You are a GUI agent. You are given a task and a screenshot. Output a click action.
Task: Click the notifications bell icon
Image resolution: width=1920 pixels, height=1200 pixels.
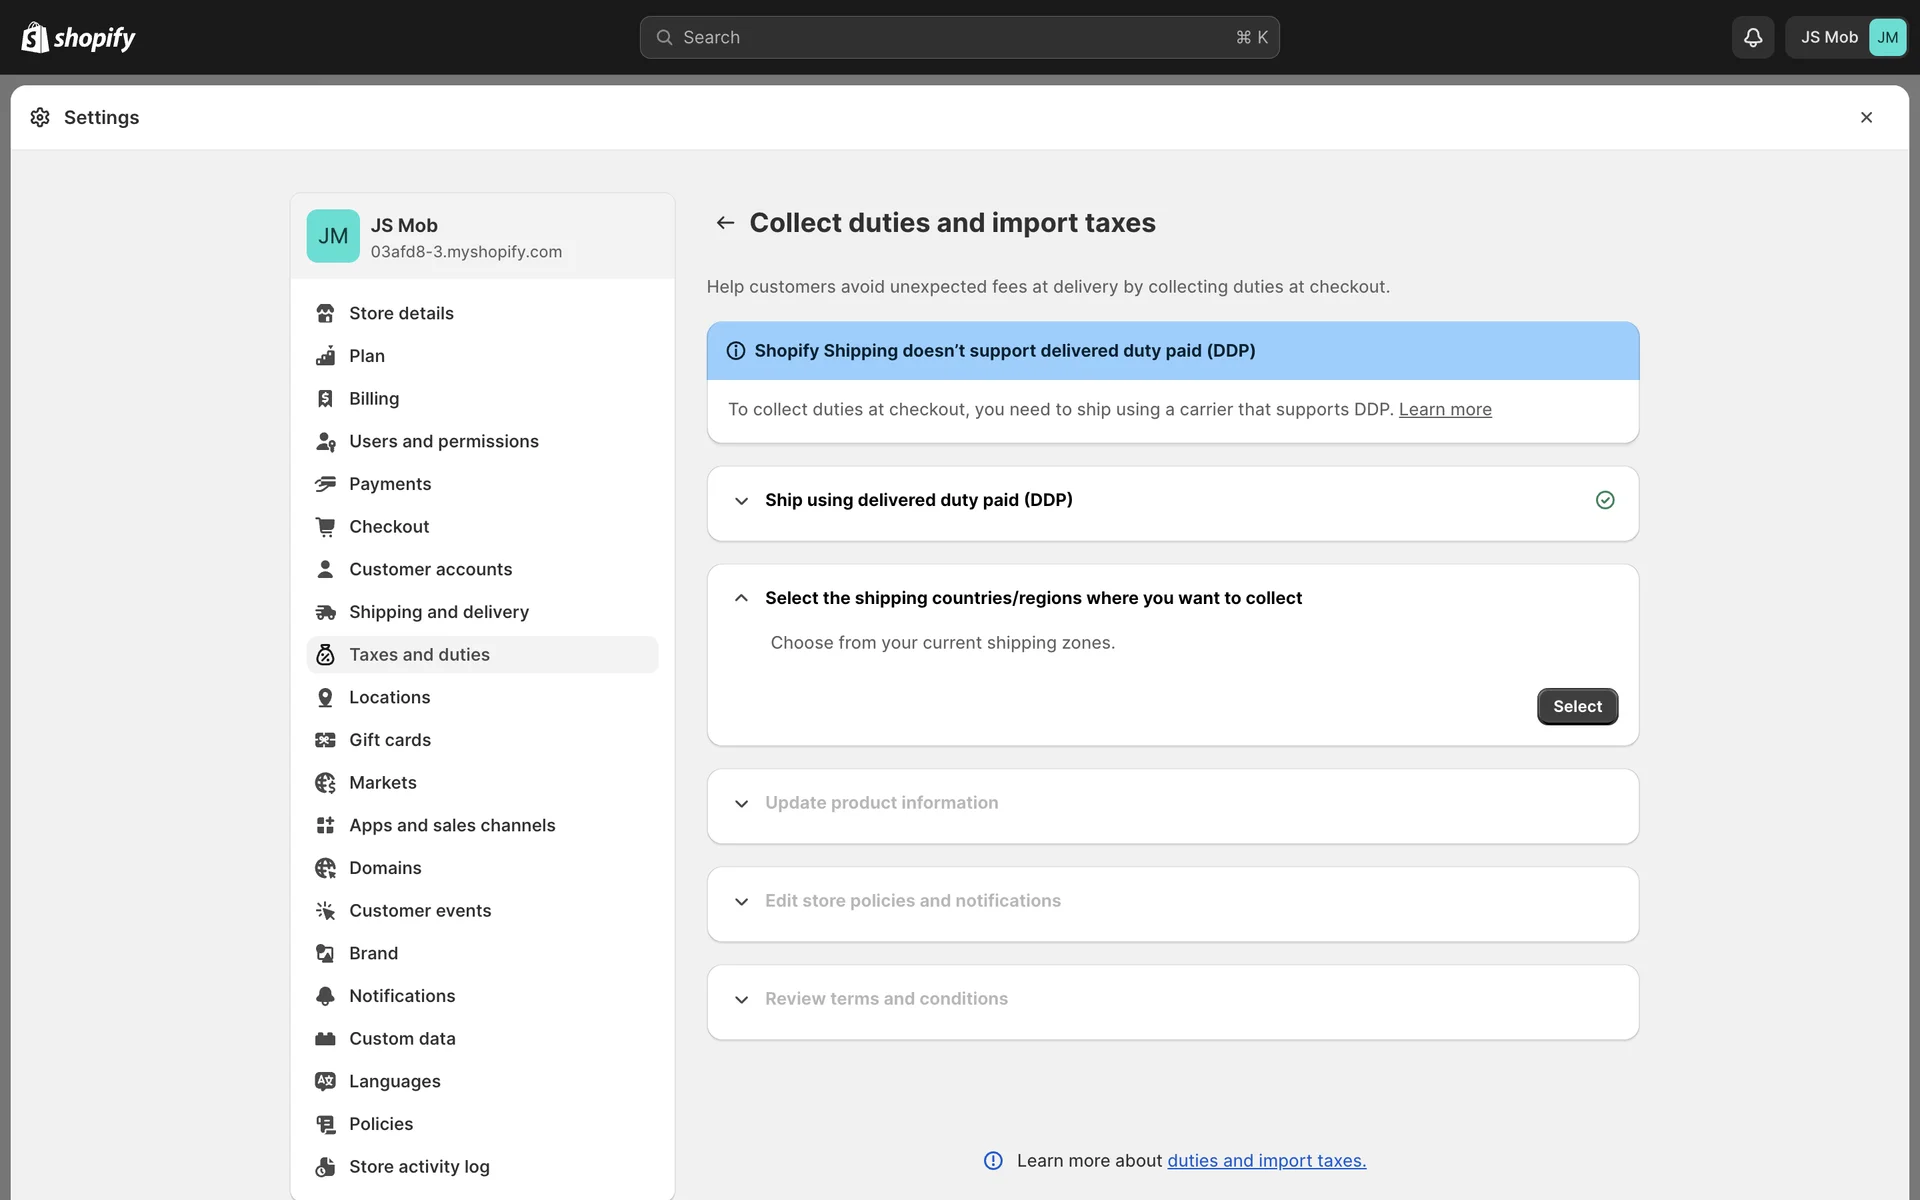1752,37
